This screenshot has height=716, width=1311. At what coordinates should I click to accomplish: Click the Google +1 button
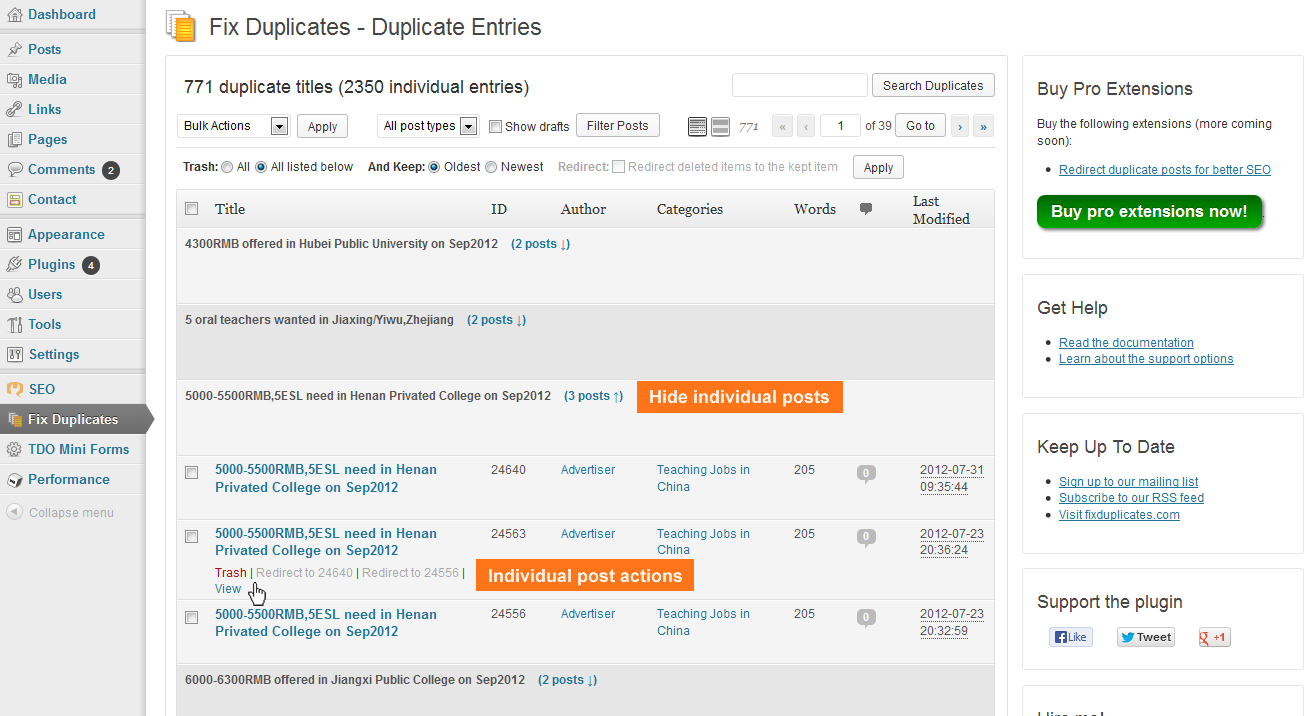coord(1214,637)
